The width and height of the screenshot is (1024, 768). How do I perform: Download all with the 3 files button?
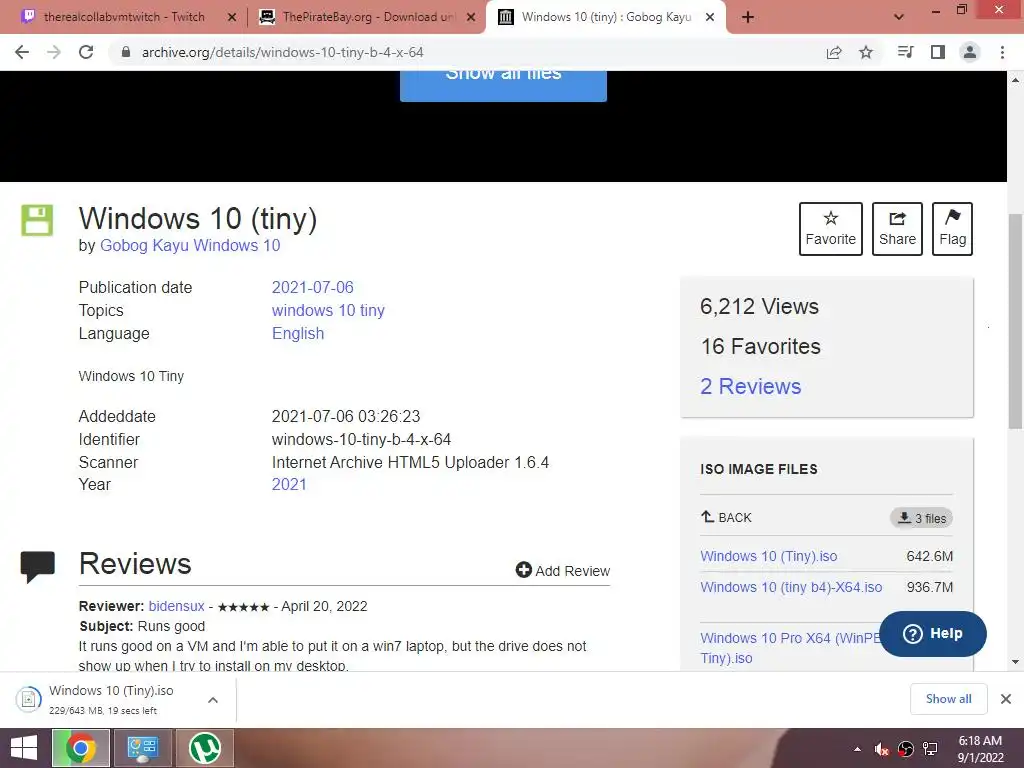(921, 518)
